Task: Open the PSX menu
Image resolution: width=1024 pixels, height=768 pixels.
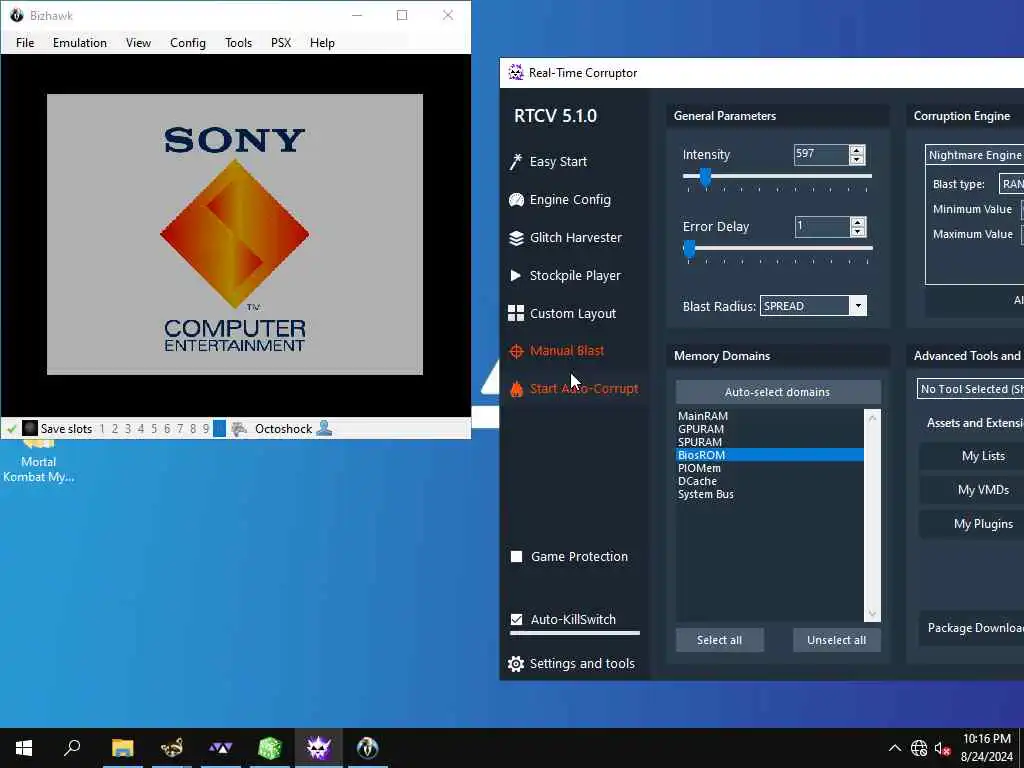Action: (x=281, y=42)
